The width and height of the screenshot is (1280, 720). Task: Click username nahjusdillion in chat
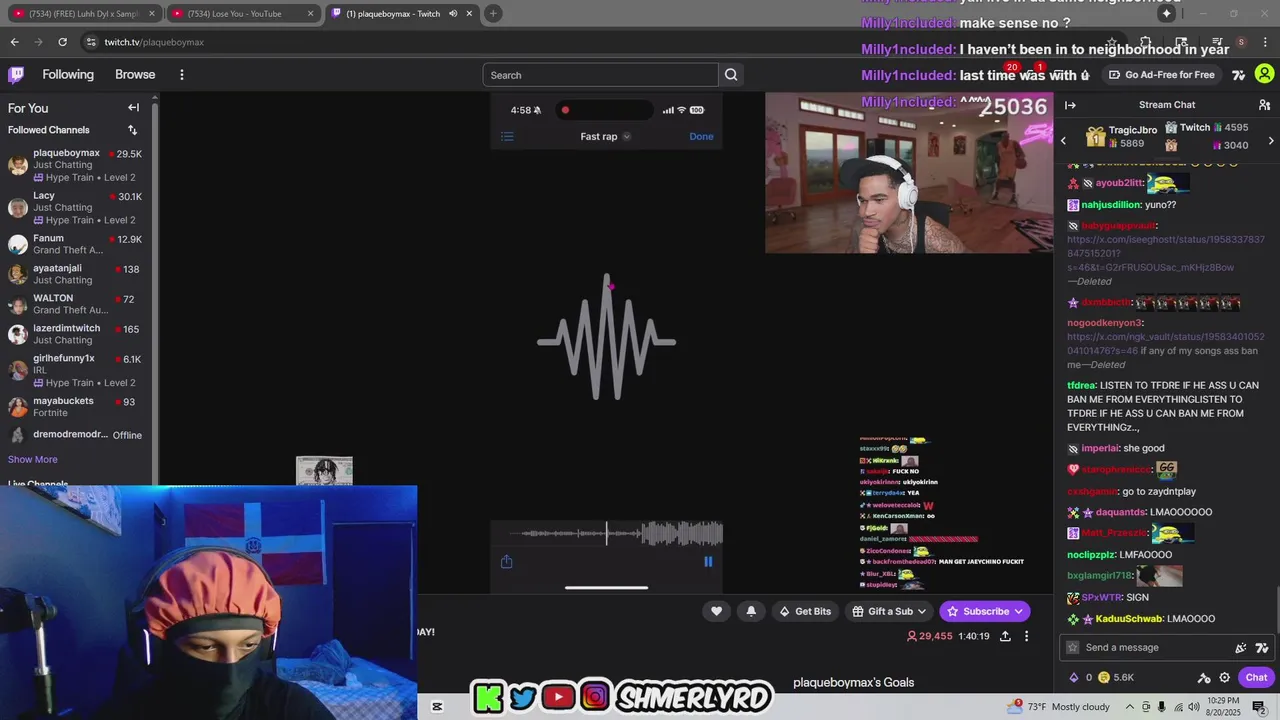pyautogui.click(x=1111, y=205)
